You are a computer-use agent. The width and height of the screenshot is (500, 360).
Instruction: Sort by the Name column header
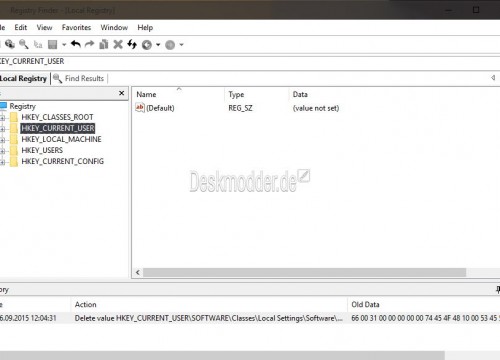click(x=179, y=94)
